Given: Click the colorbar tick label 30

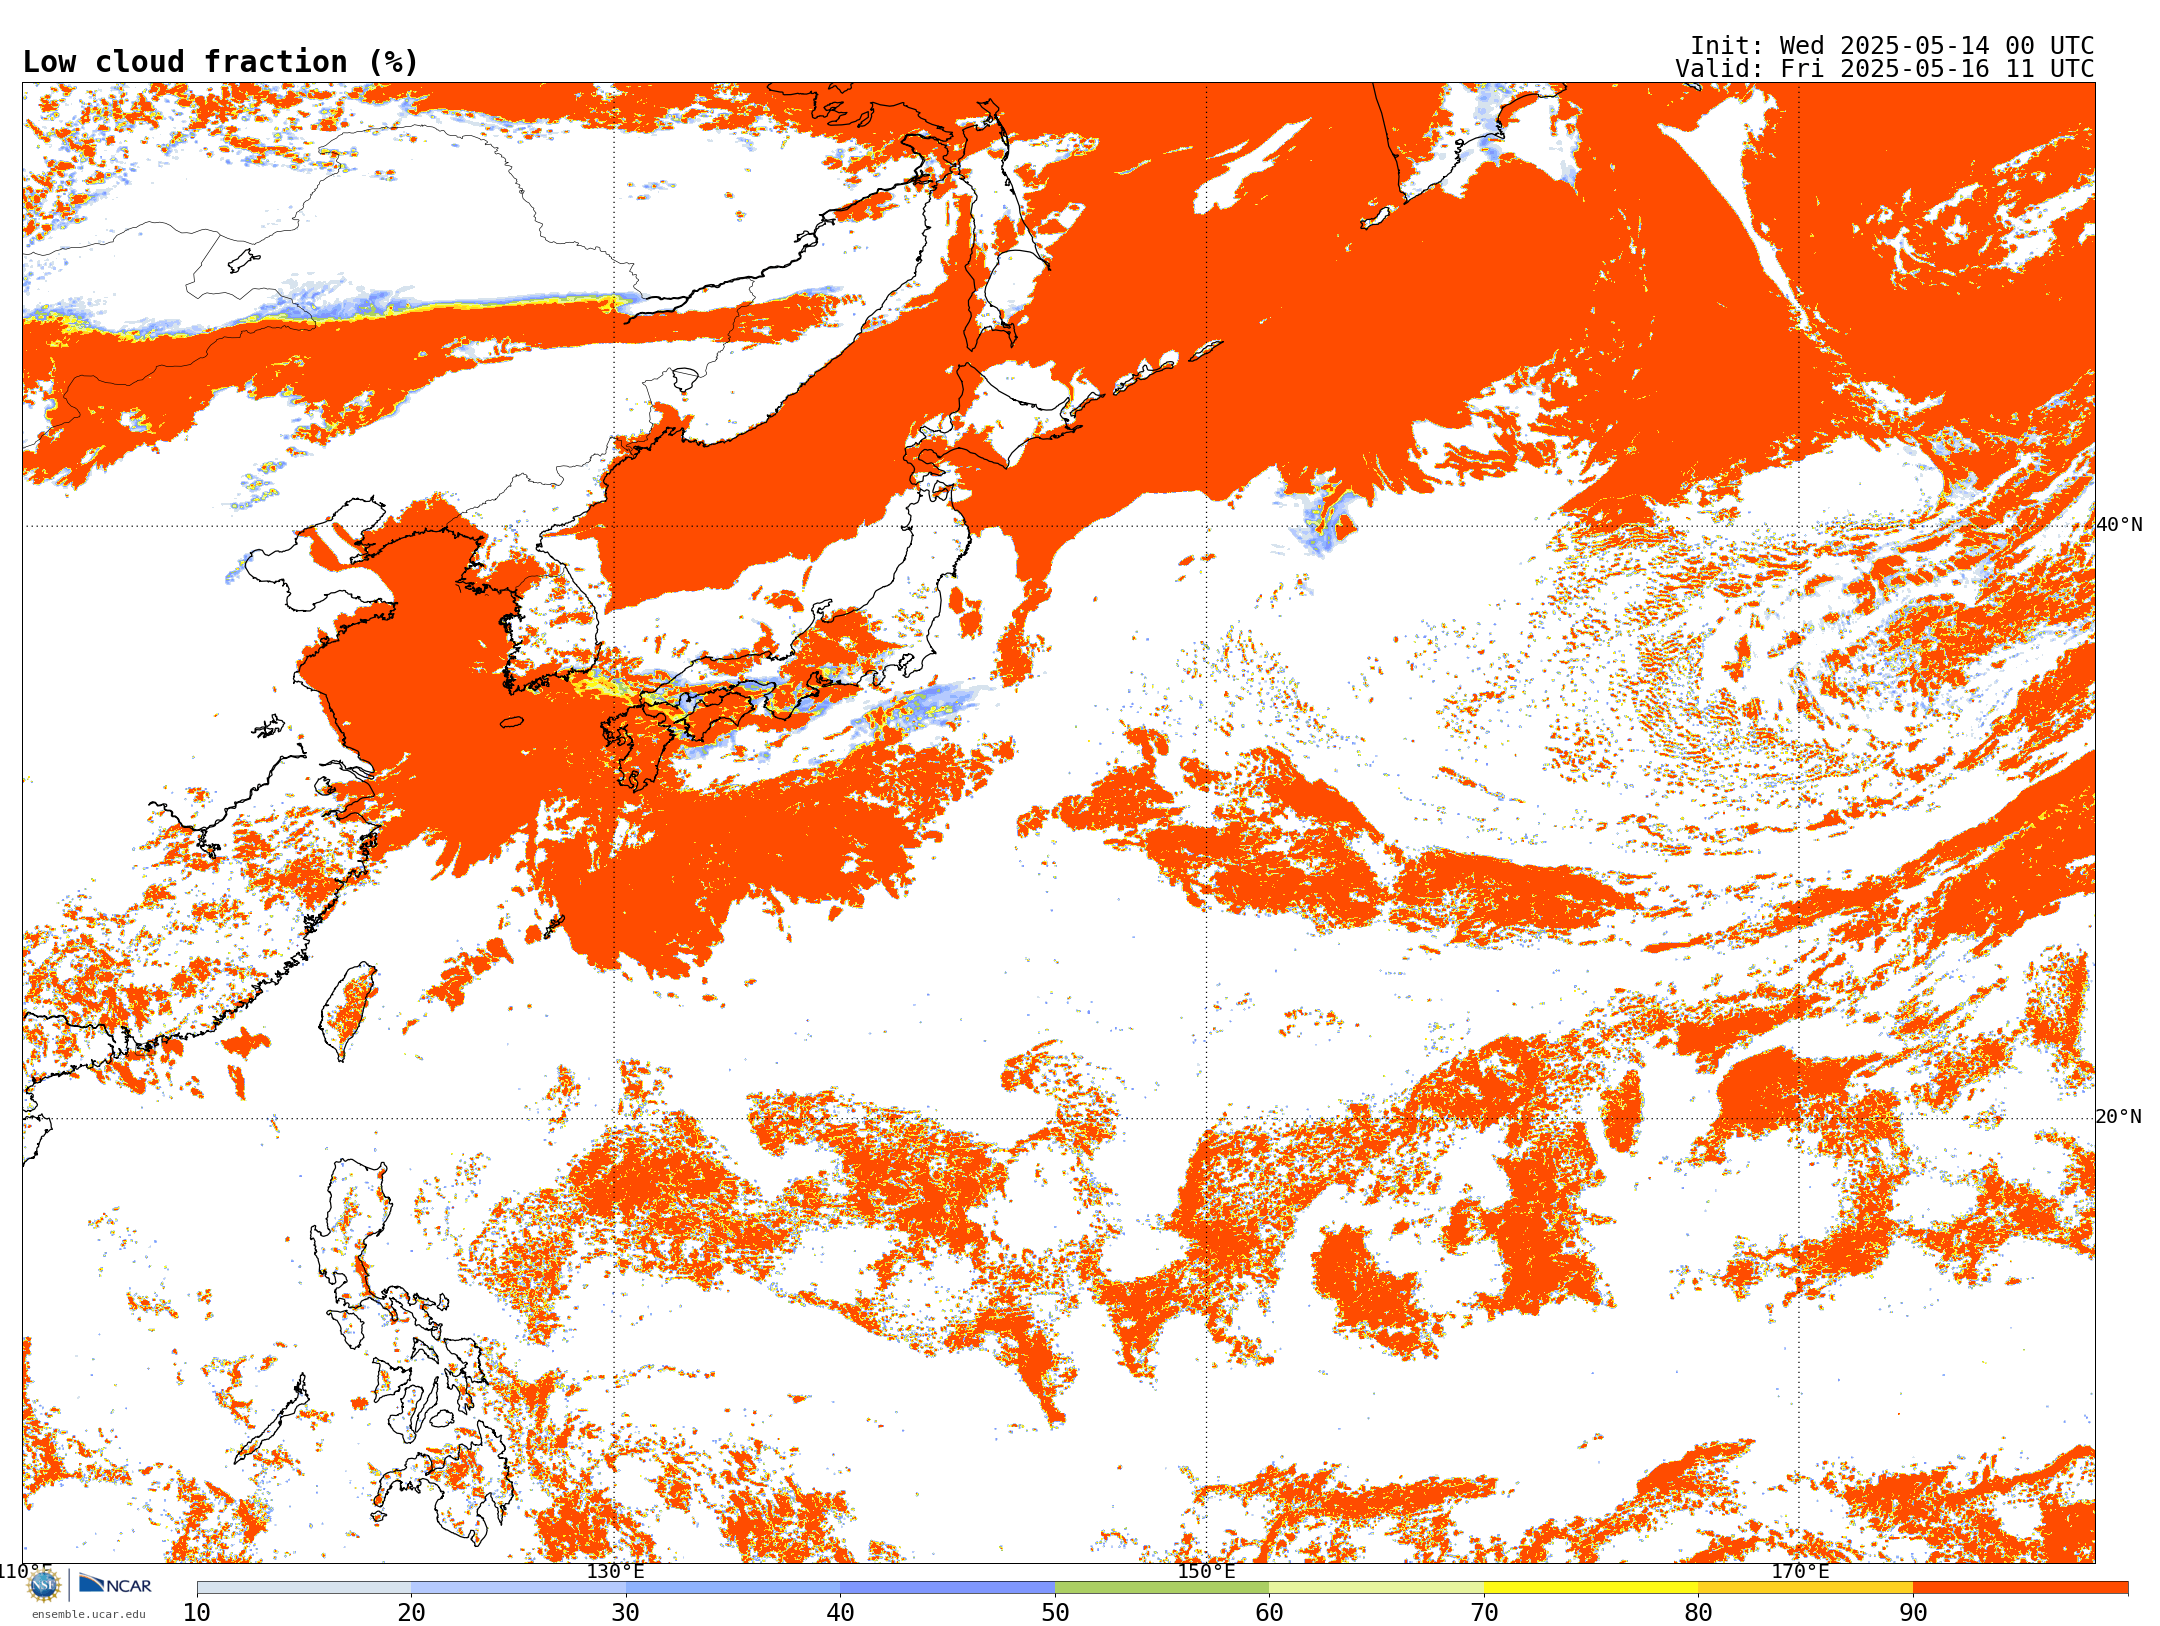Looking at the screenshot, I should point(626,1613).
